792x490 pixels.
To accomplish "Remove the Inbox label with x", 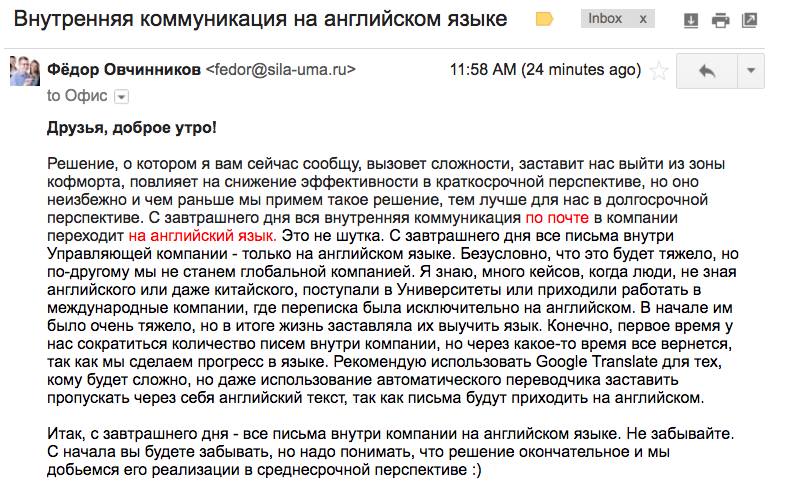I will click(x=642, y=19).
